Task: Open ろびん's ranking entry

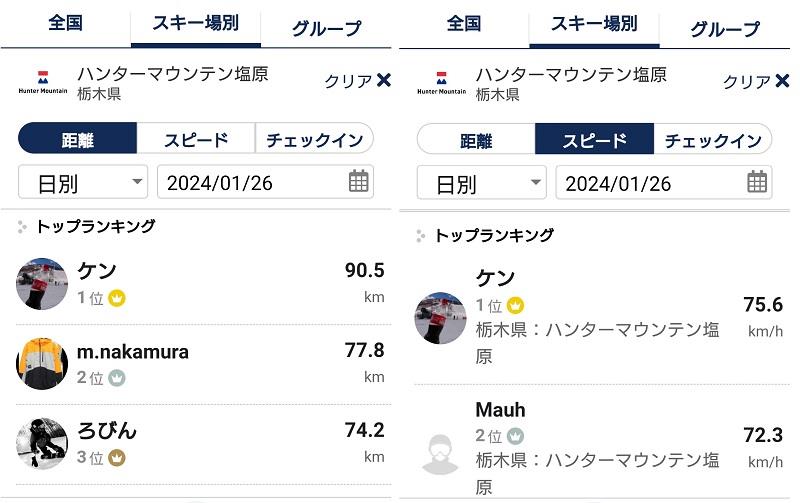Action: pos(204,444)
